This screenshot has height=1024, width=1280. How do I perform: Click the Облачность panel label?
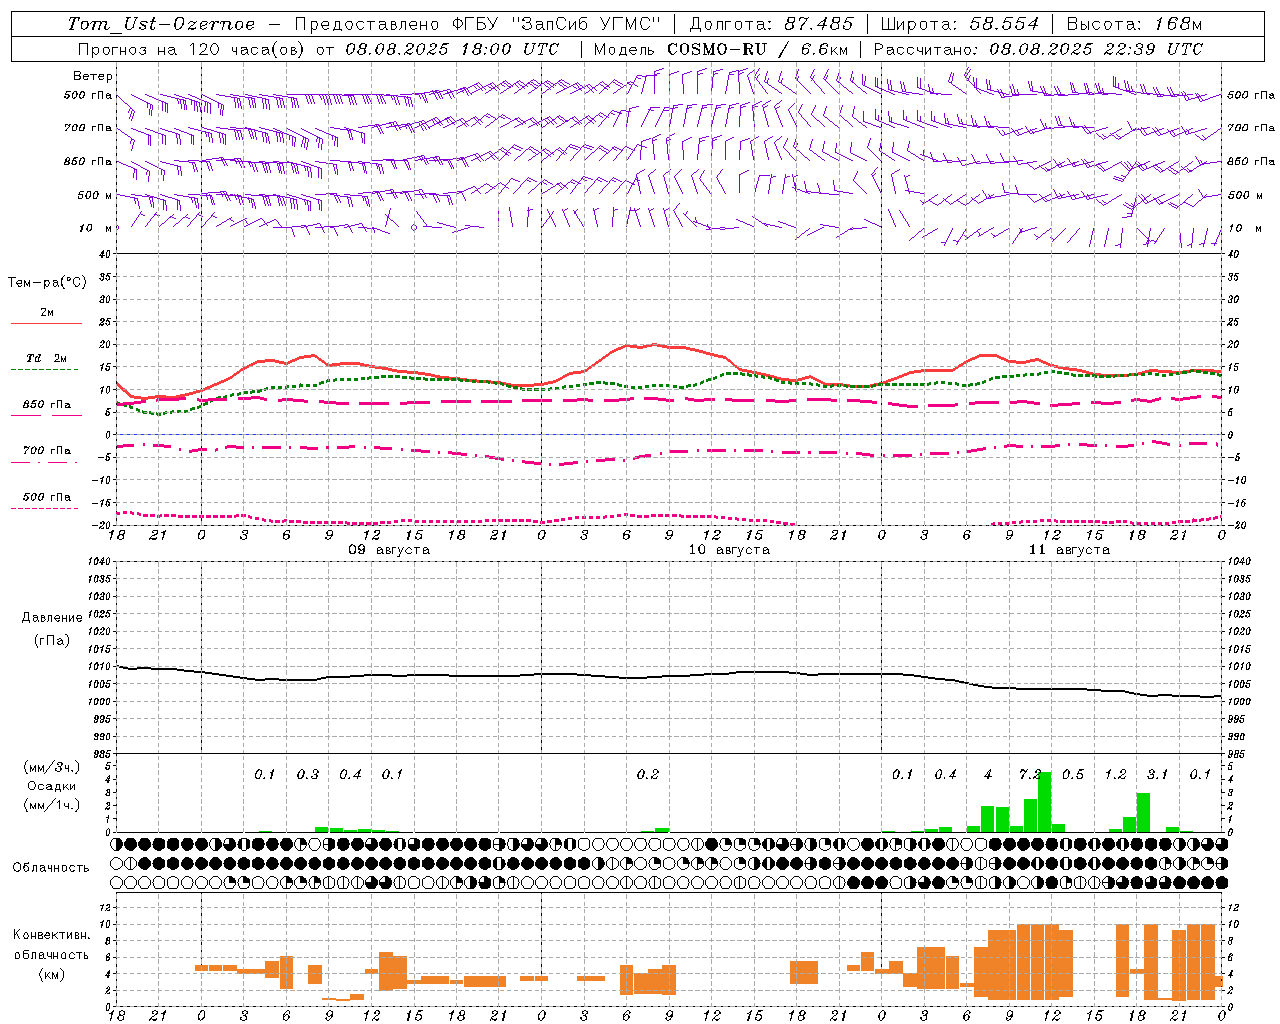[x=51, y=868]
